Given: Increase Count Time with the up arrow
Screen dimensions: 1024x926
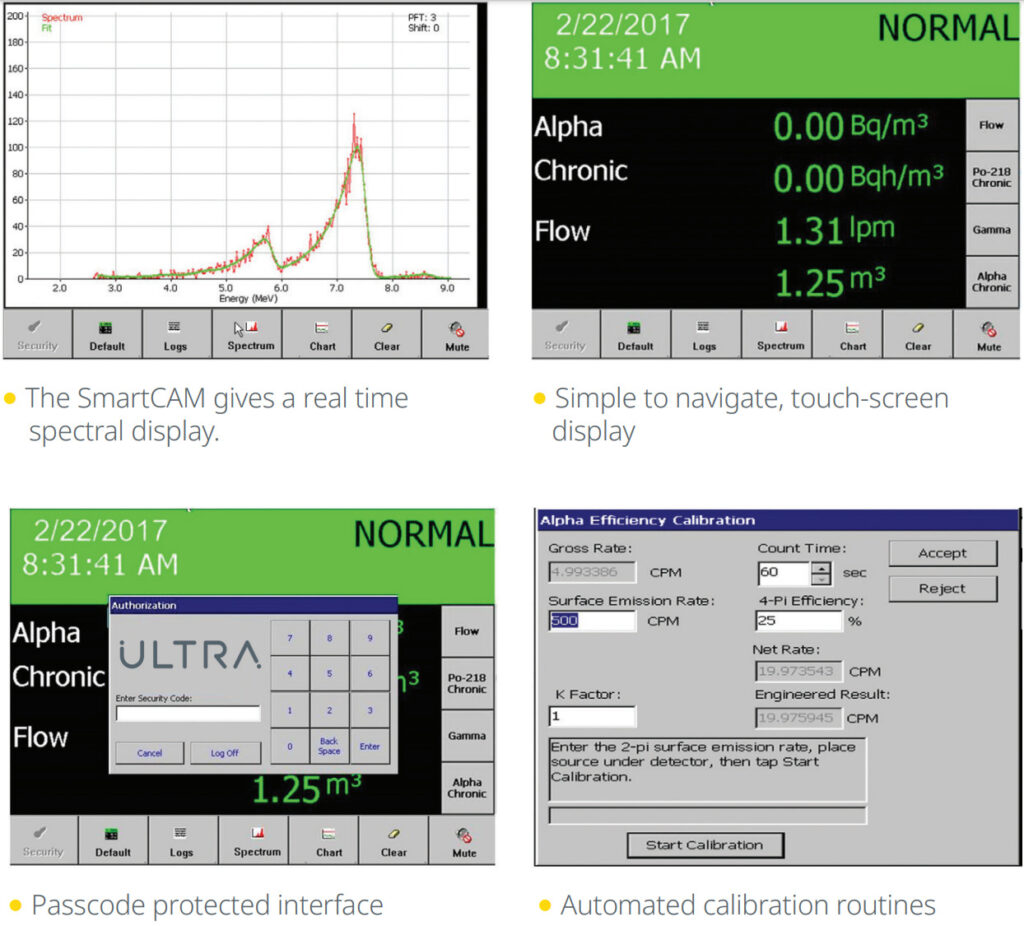Looking at the screenshot, I should (821, 568).
